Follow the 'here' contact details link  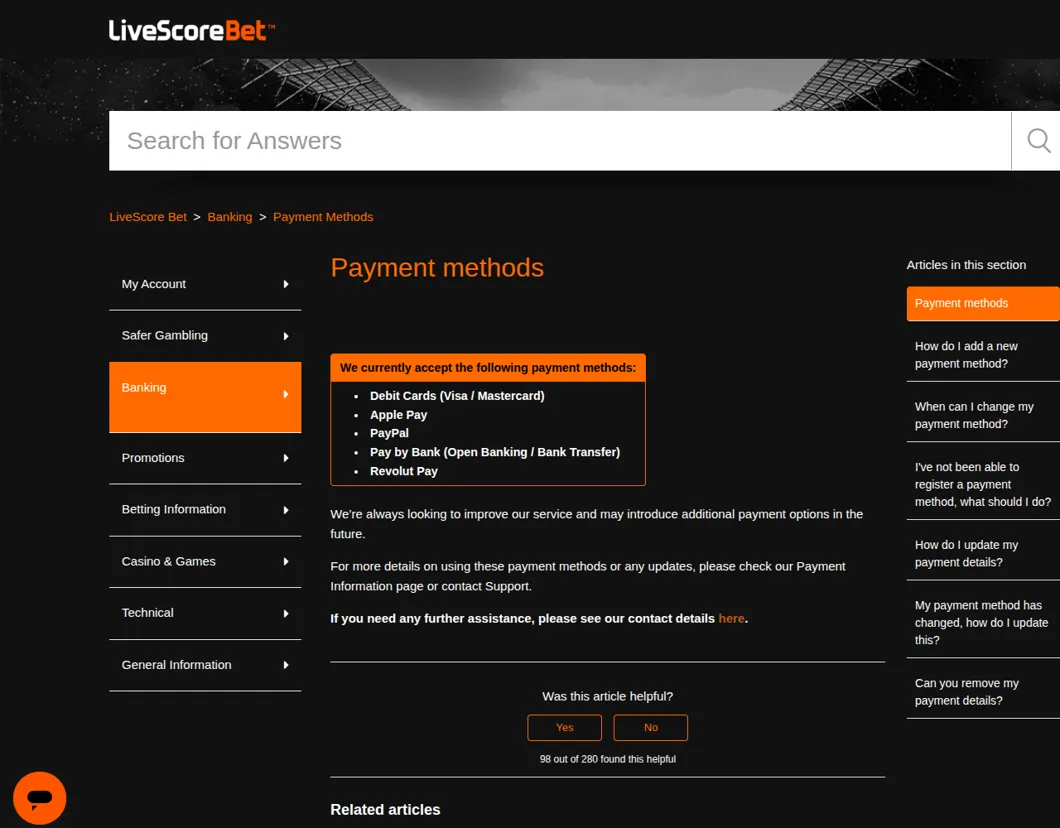[731, 618]
